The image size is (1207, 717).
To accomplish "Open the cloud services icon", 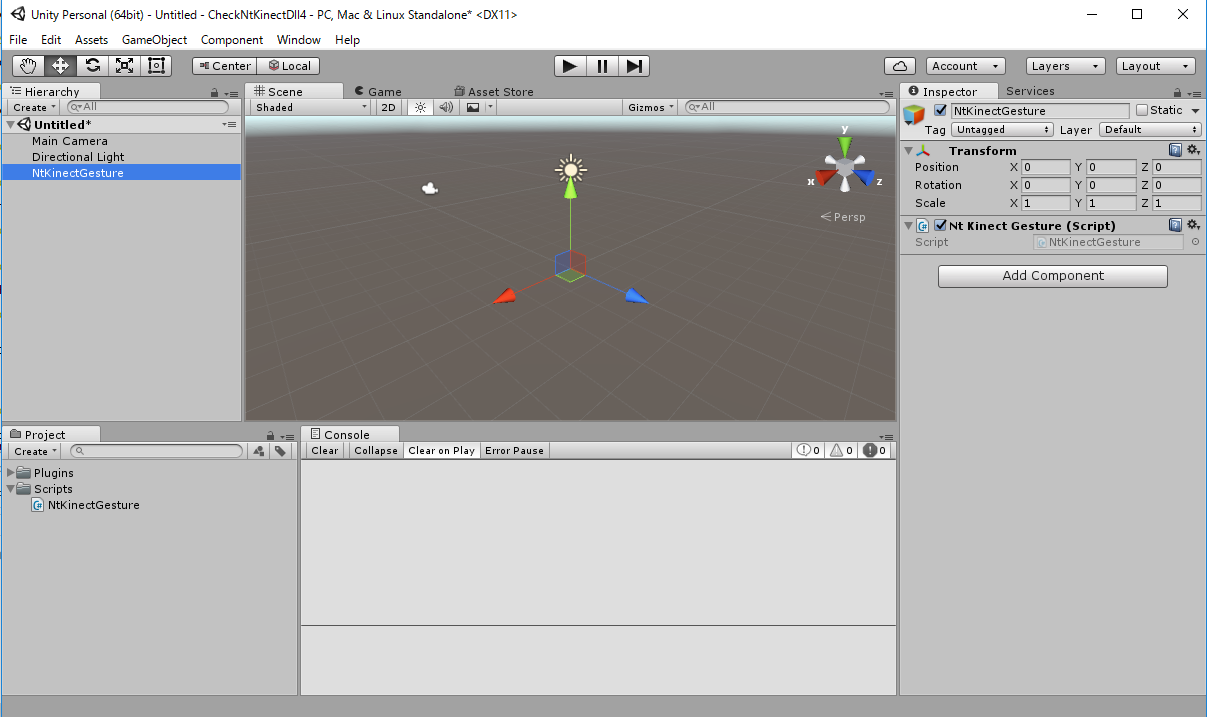I will click(x=900, y=66).
